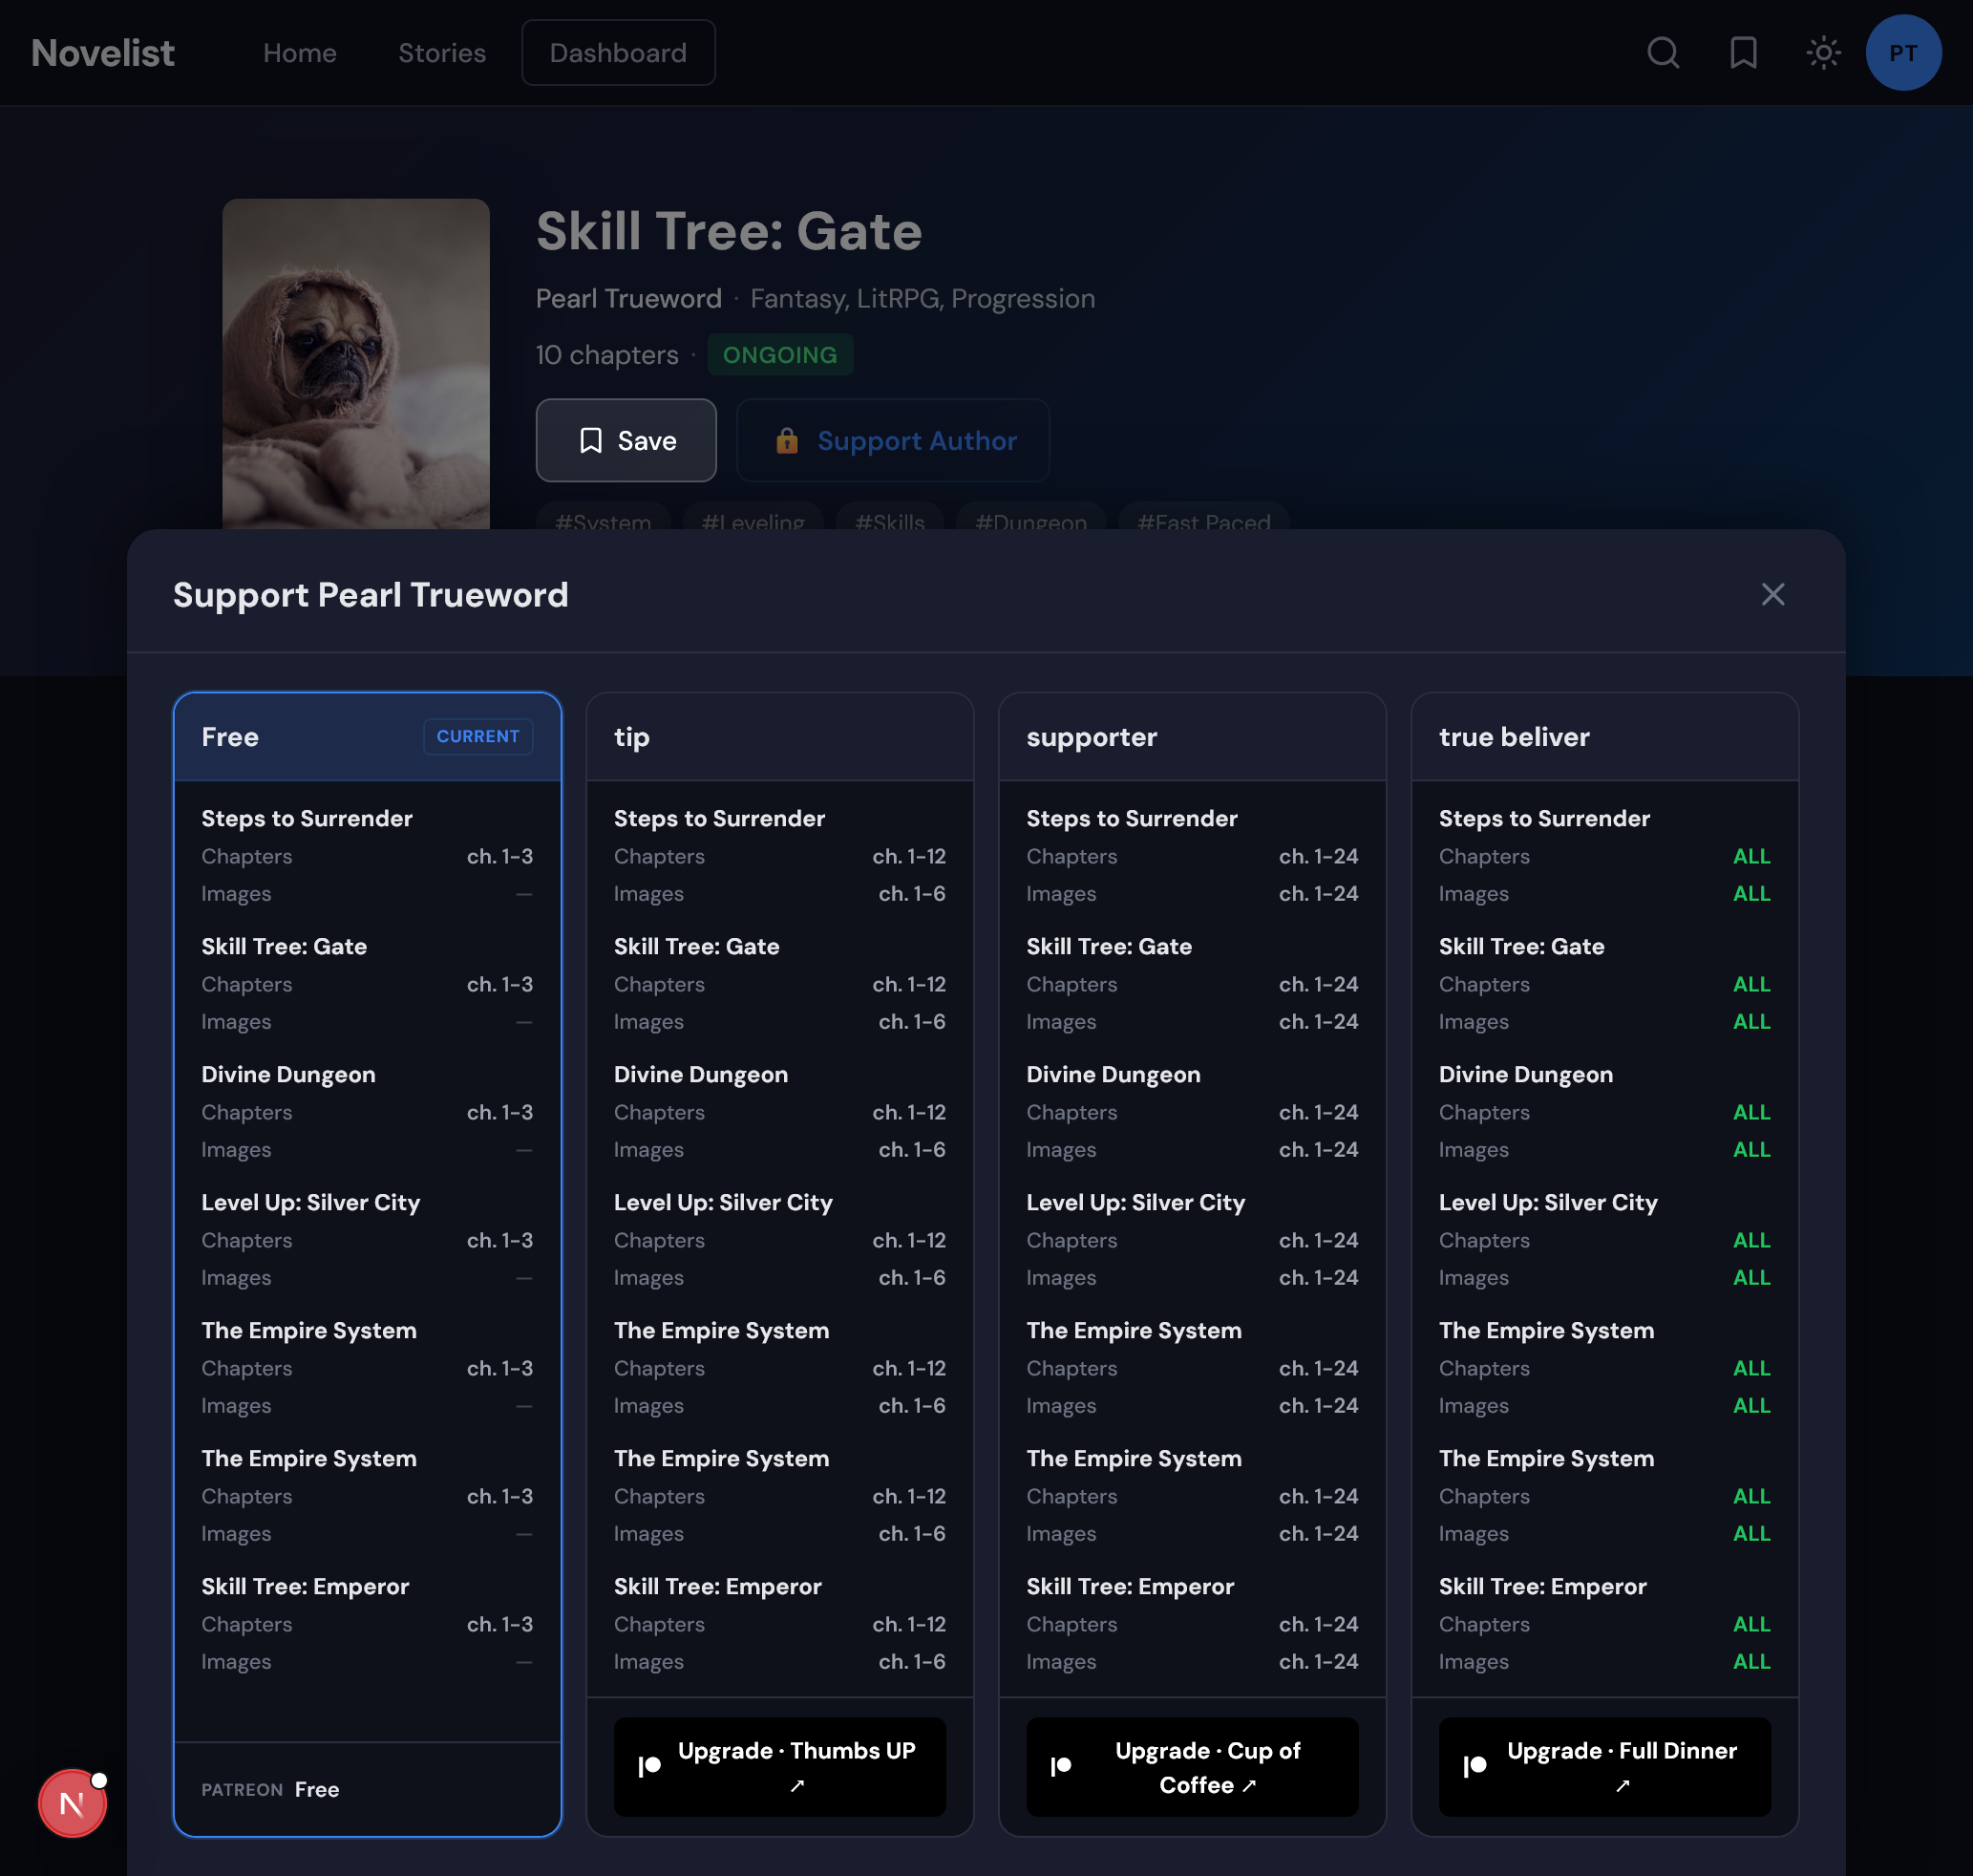
Task: Click the bookmark icon inside the Save button
Action: point(591,440)
